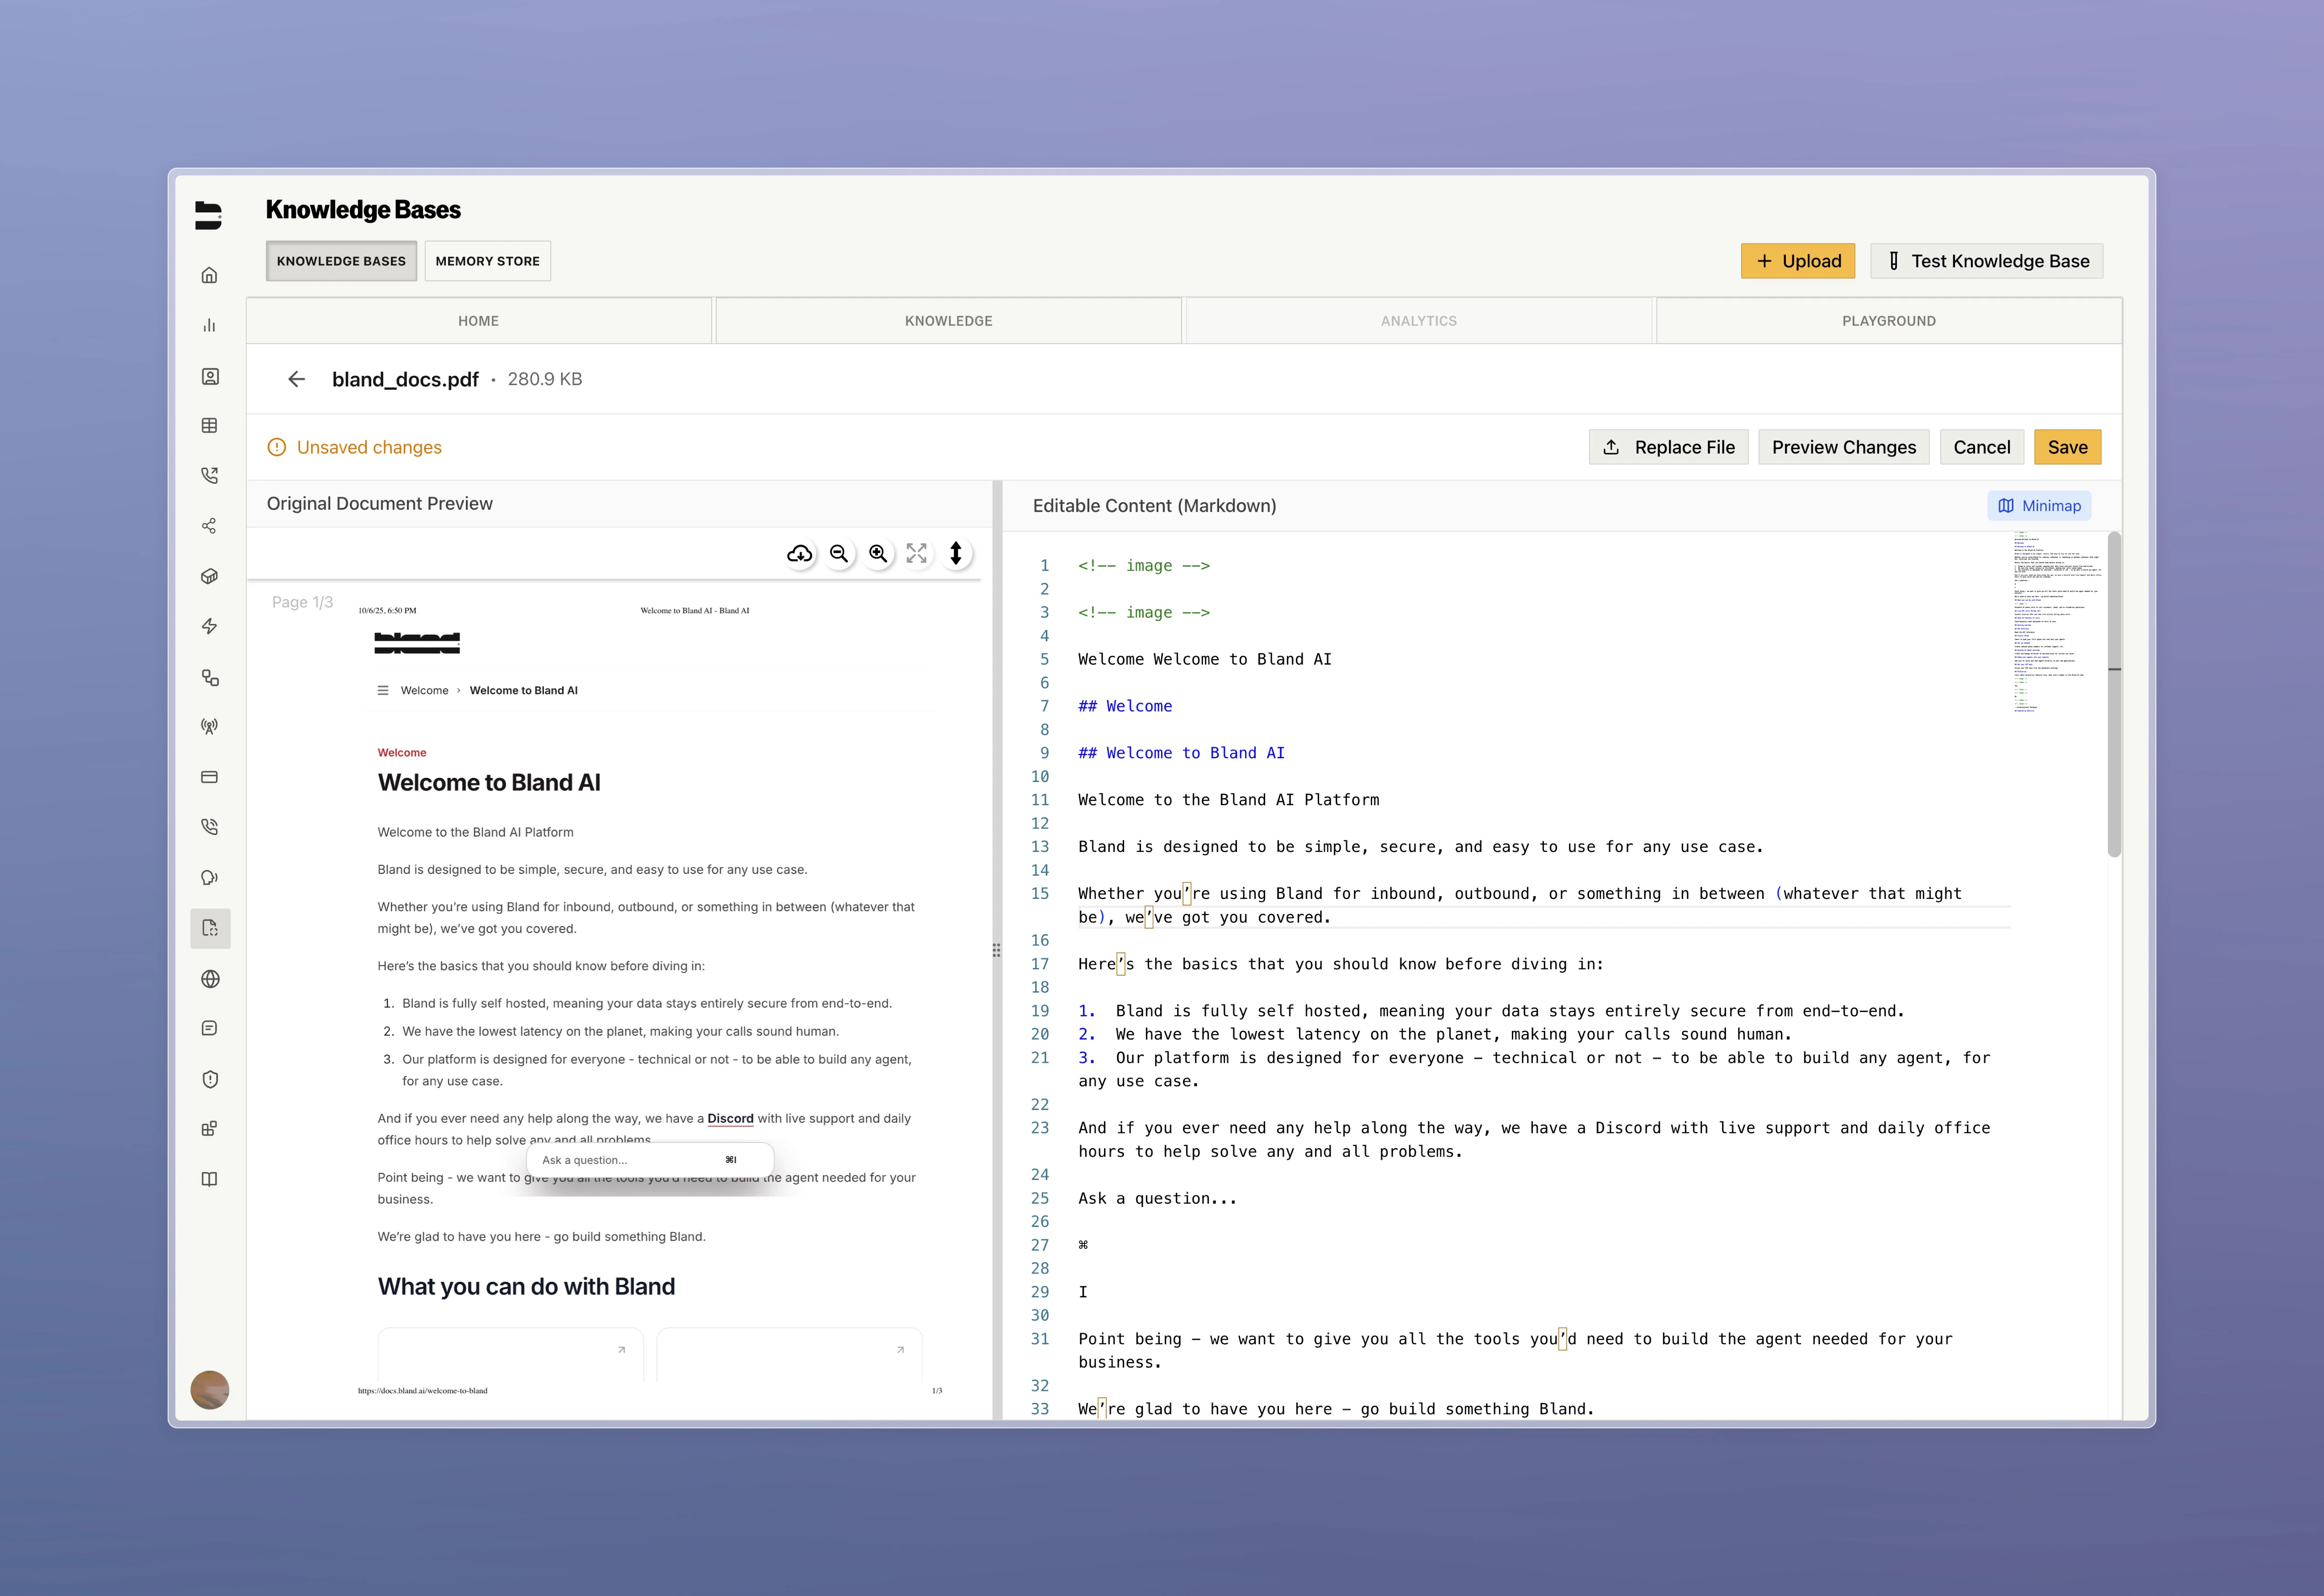Image resolution: width=2324 pixels, height=1596 pixels.
Task: Click Preview Changes button
Action: [1844, 447]
